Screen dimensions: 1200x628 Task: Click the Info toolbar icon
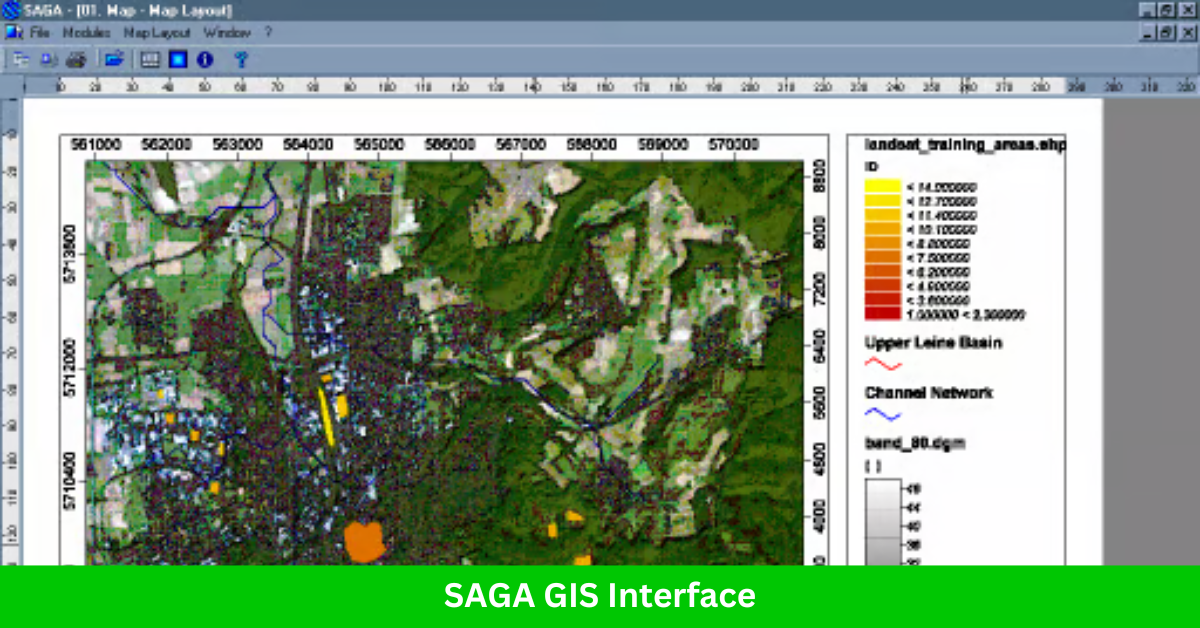(206, 59)
